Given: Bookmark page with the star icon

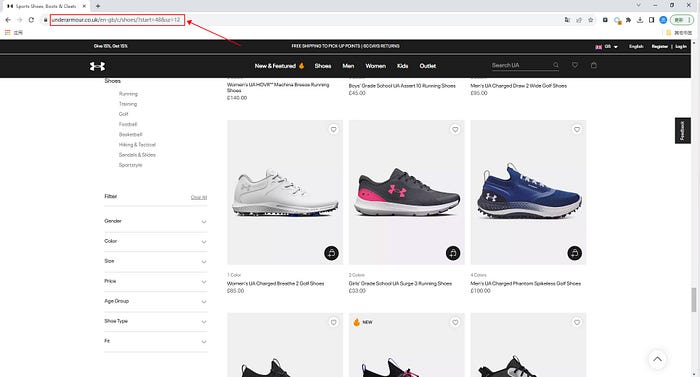Looking at the screenshot, I should 591,20.
